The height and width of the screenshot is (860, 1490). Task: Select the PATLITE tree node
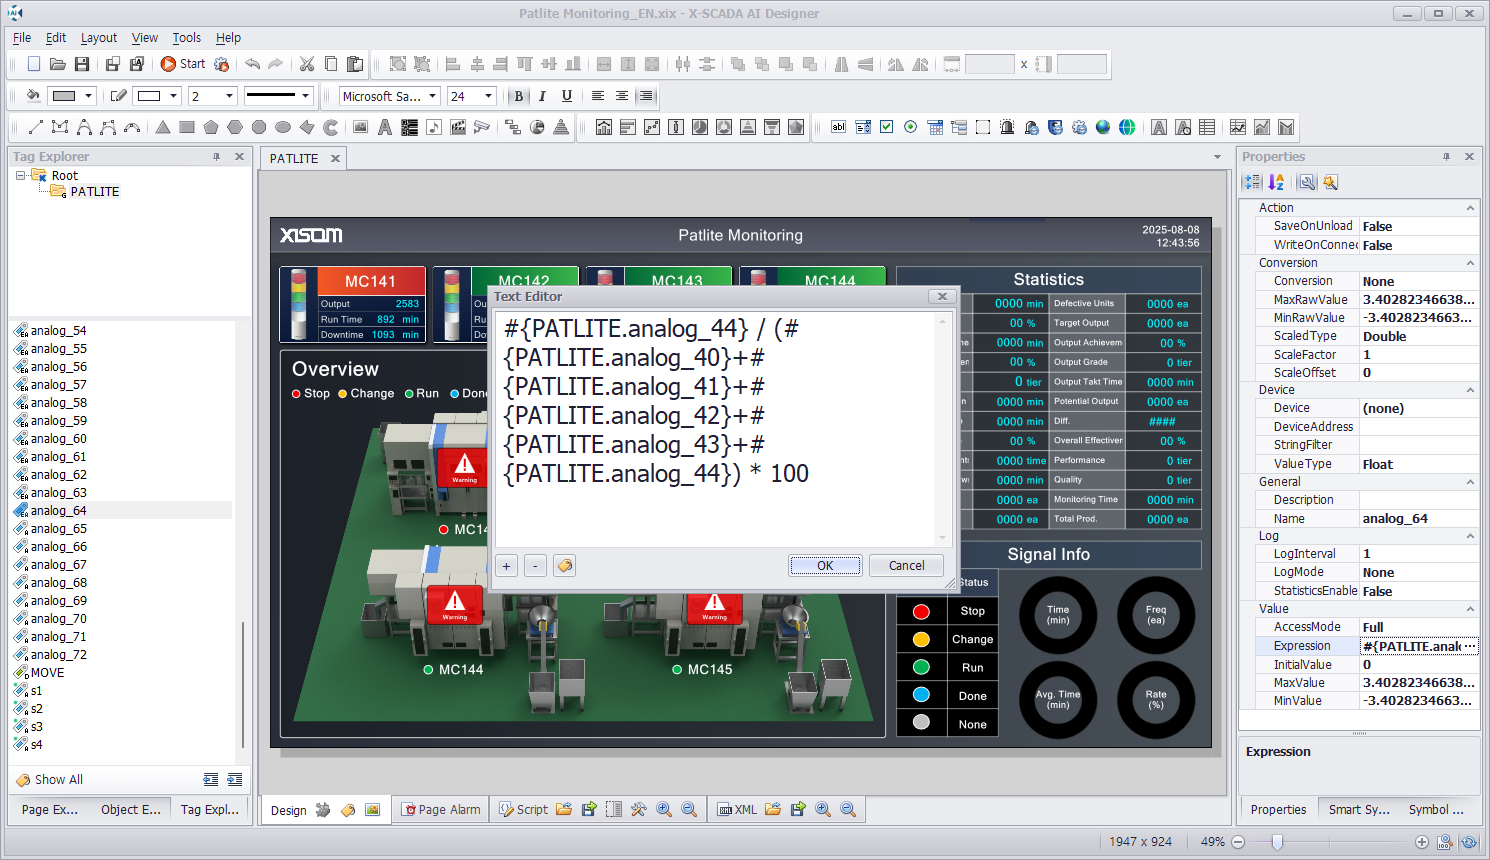click(x=94, y=192)
